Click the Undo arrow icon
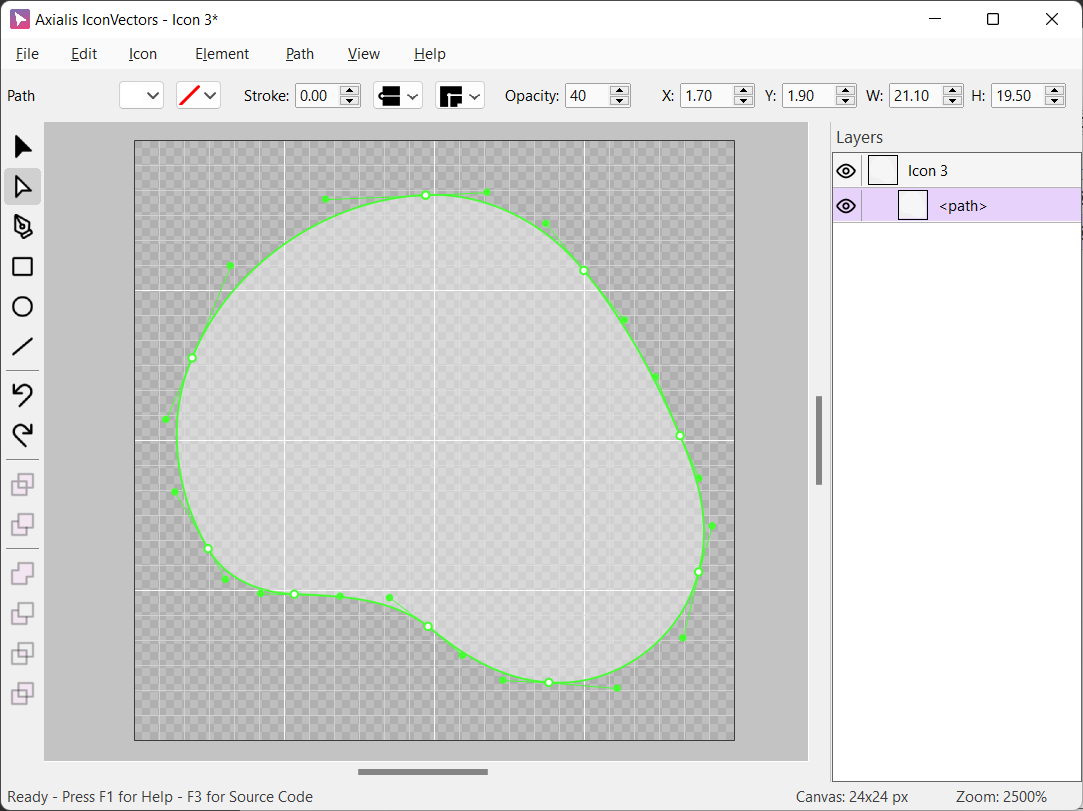The width and height of the screenshot is (1083, 811). 22,395
